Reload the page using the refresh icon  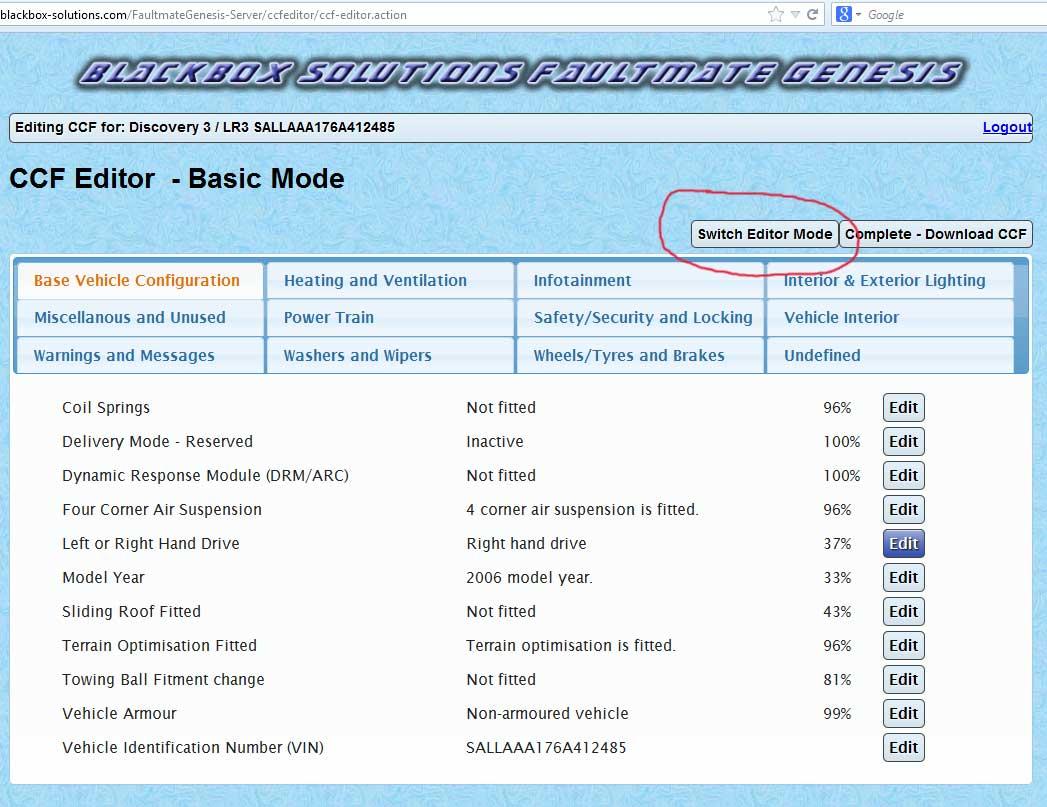[813, 14]
